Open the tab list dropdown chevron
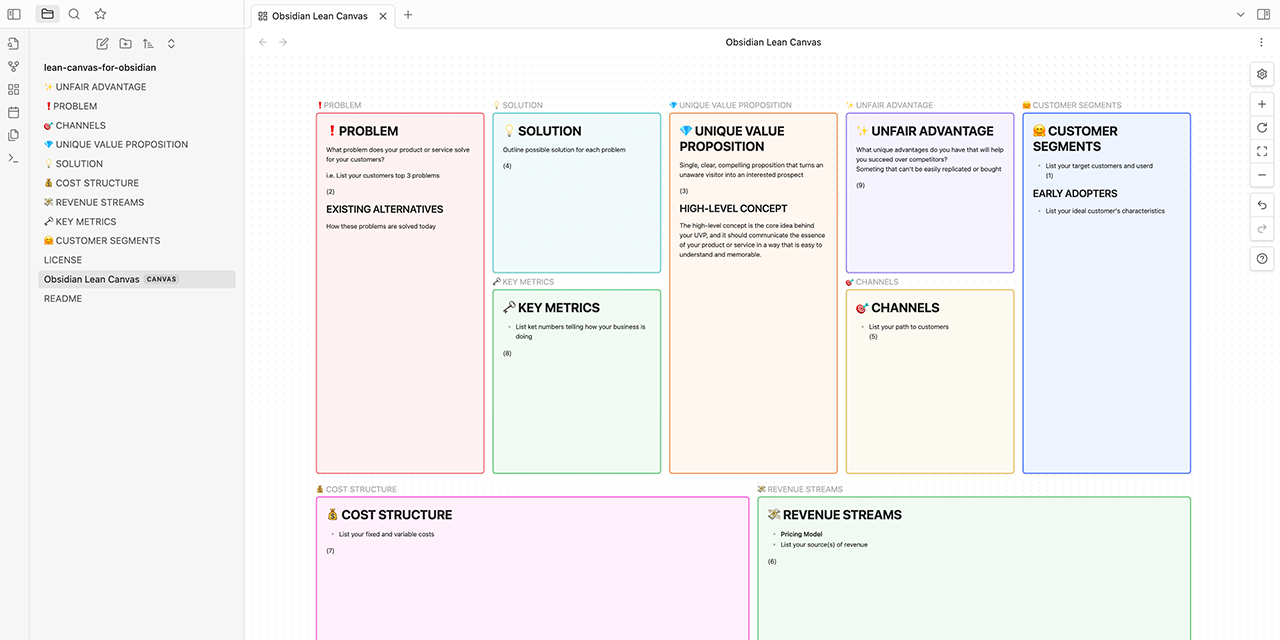 pyautogui.click(x=1240, y=14)
